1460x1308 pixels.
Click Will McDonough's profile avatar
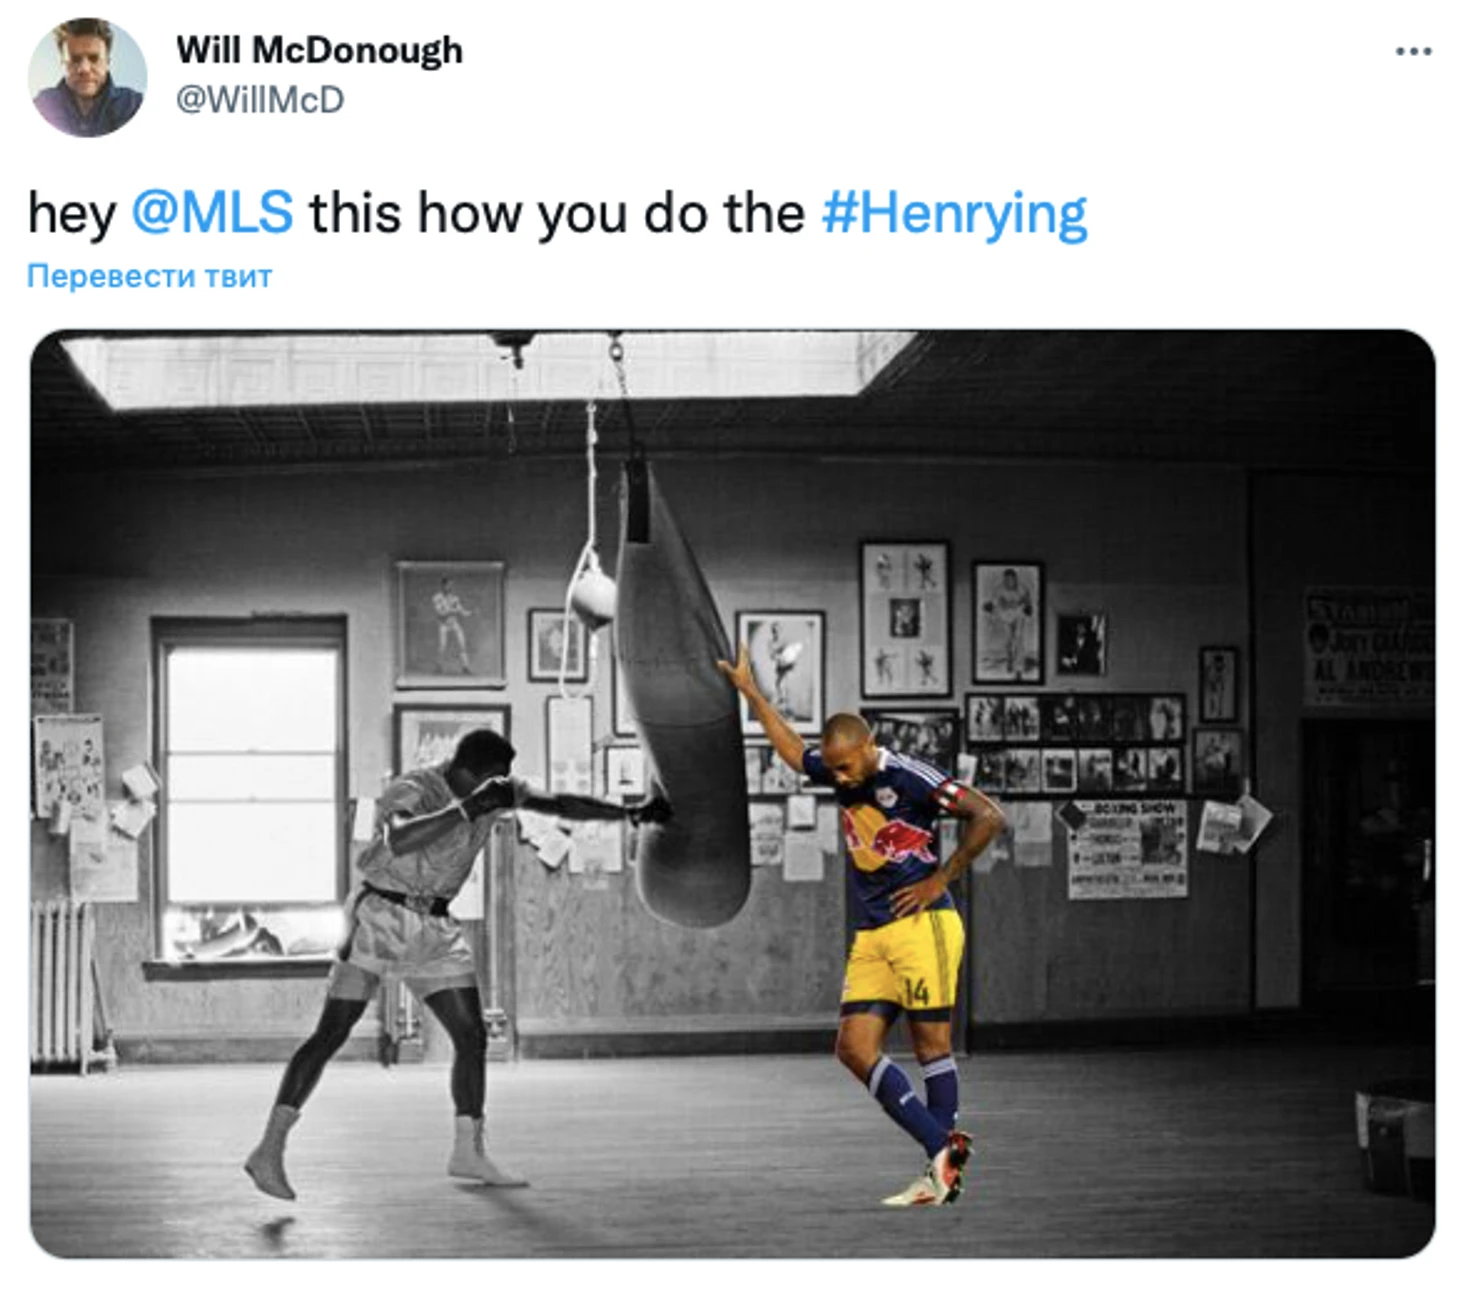(87, 77)
